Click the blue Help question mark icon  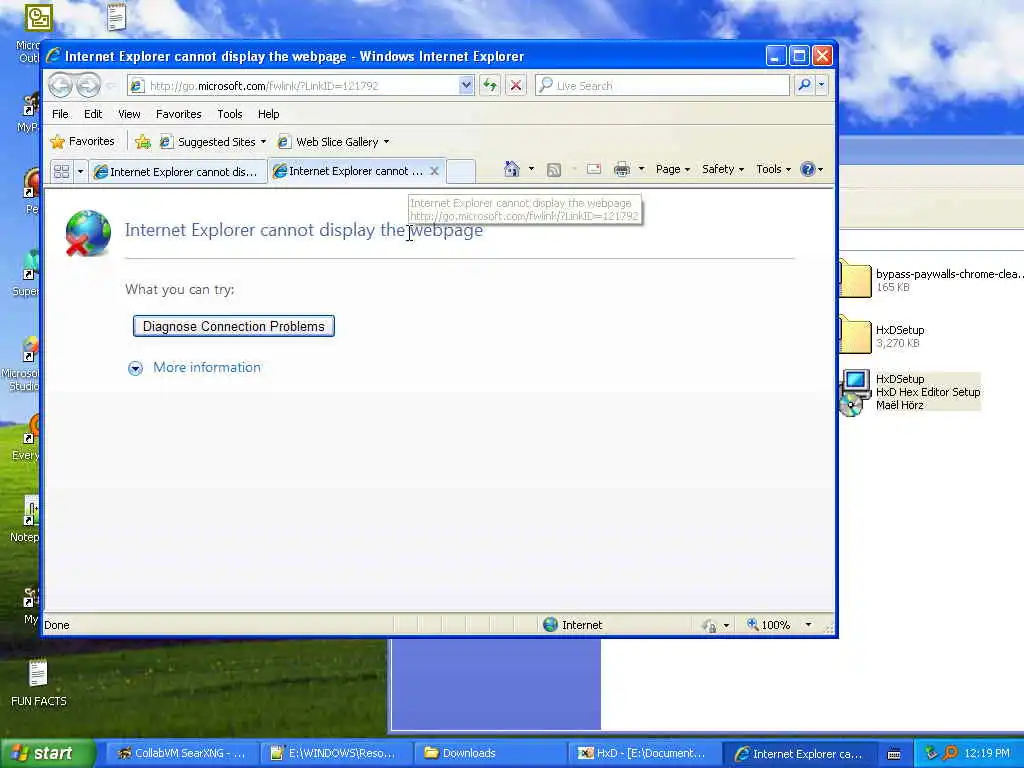tap(808, 169)
